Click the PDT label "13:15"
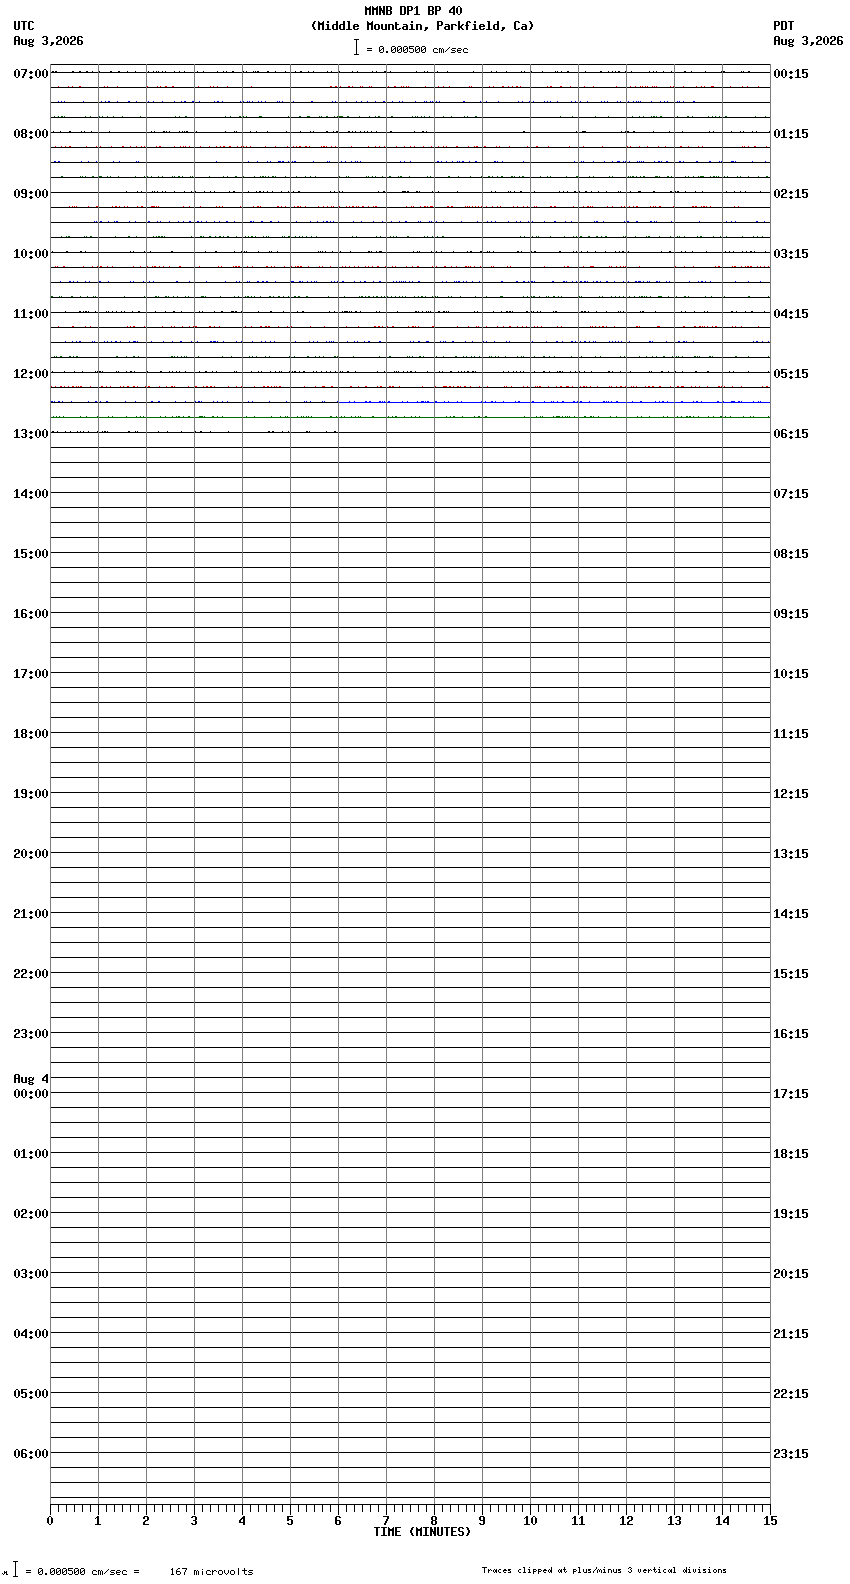Viewport: 850px width, 1584px height. tap(791, 854)
